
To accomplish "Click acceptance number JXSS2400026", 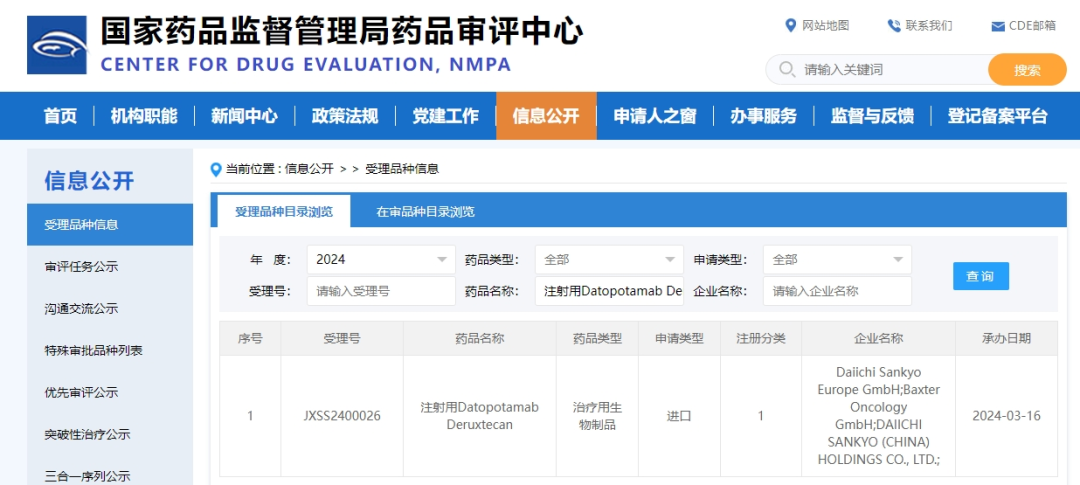I will (342, 416).
